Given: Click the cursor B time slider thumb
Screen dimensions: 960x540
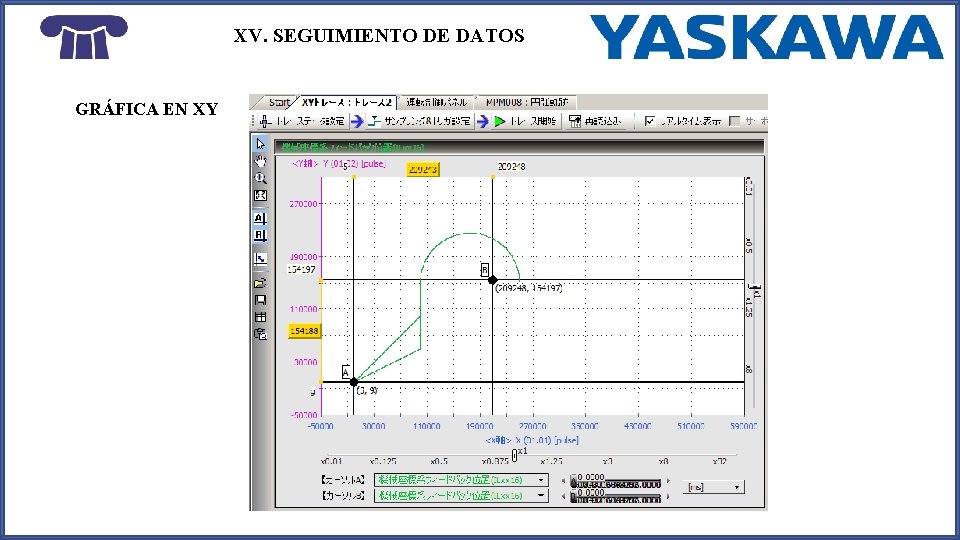Looking at the screenshot, I should point(574,497).
